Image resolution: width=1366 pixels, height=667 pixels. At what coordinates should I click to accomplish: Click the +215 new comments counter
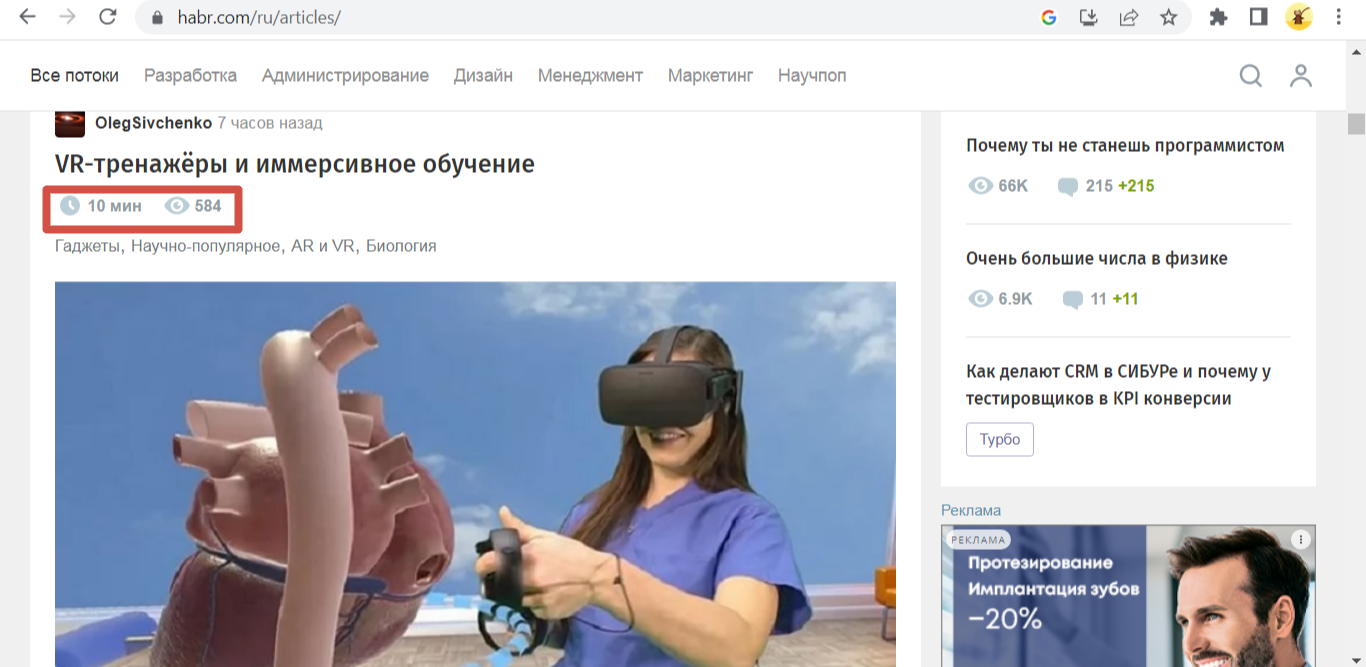click(x=1136, y=186)
